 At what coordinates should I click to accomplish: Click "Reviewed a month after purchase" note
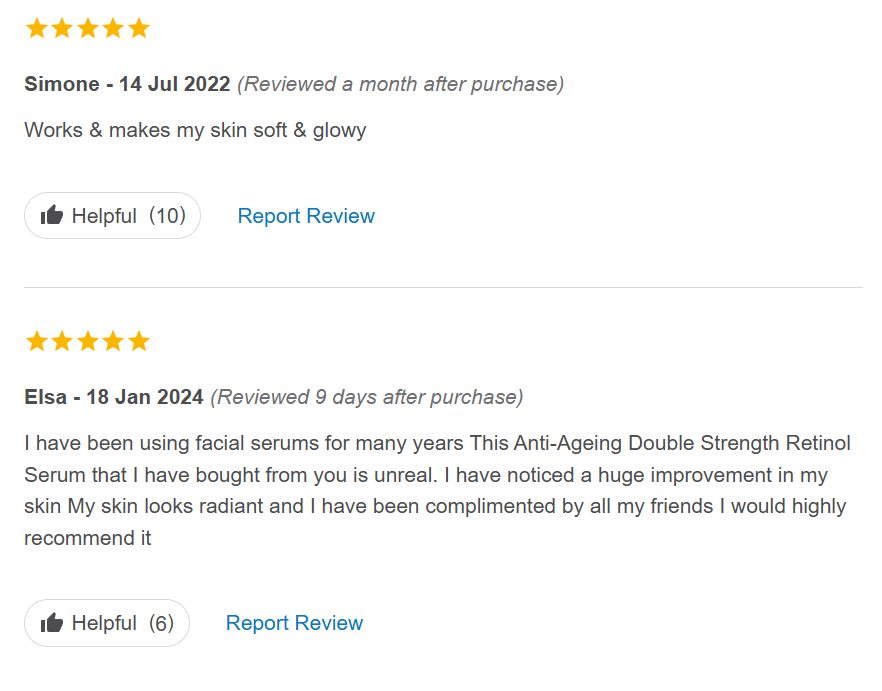click(x=400, y=84)
